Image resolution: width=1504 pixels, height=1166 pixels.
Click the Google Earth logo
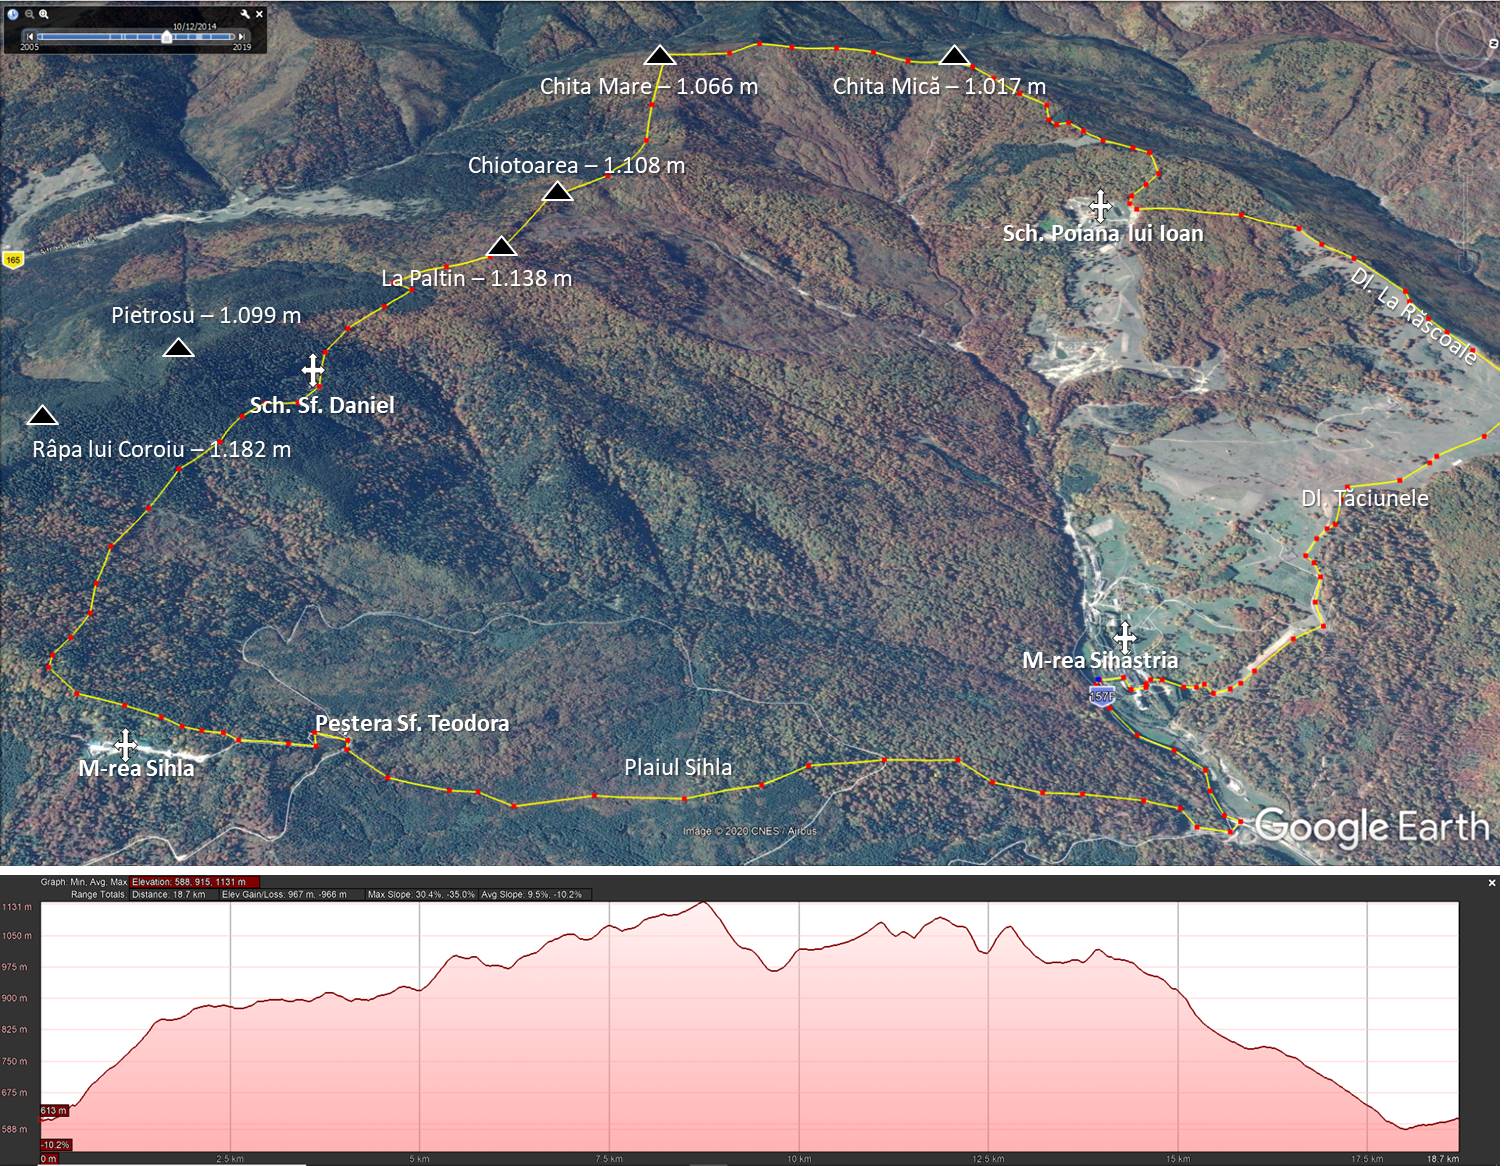click(1371, 827)
